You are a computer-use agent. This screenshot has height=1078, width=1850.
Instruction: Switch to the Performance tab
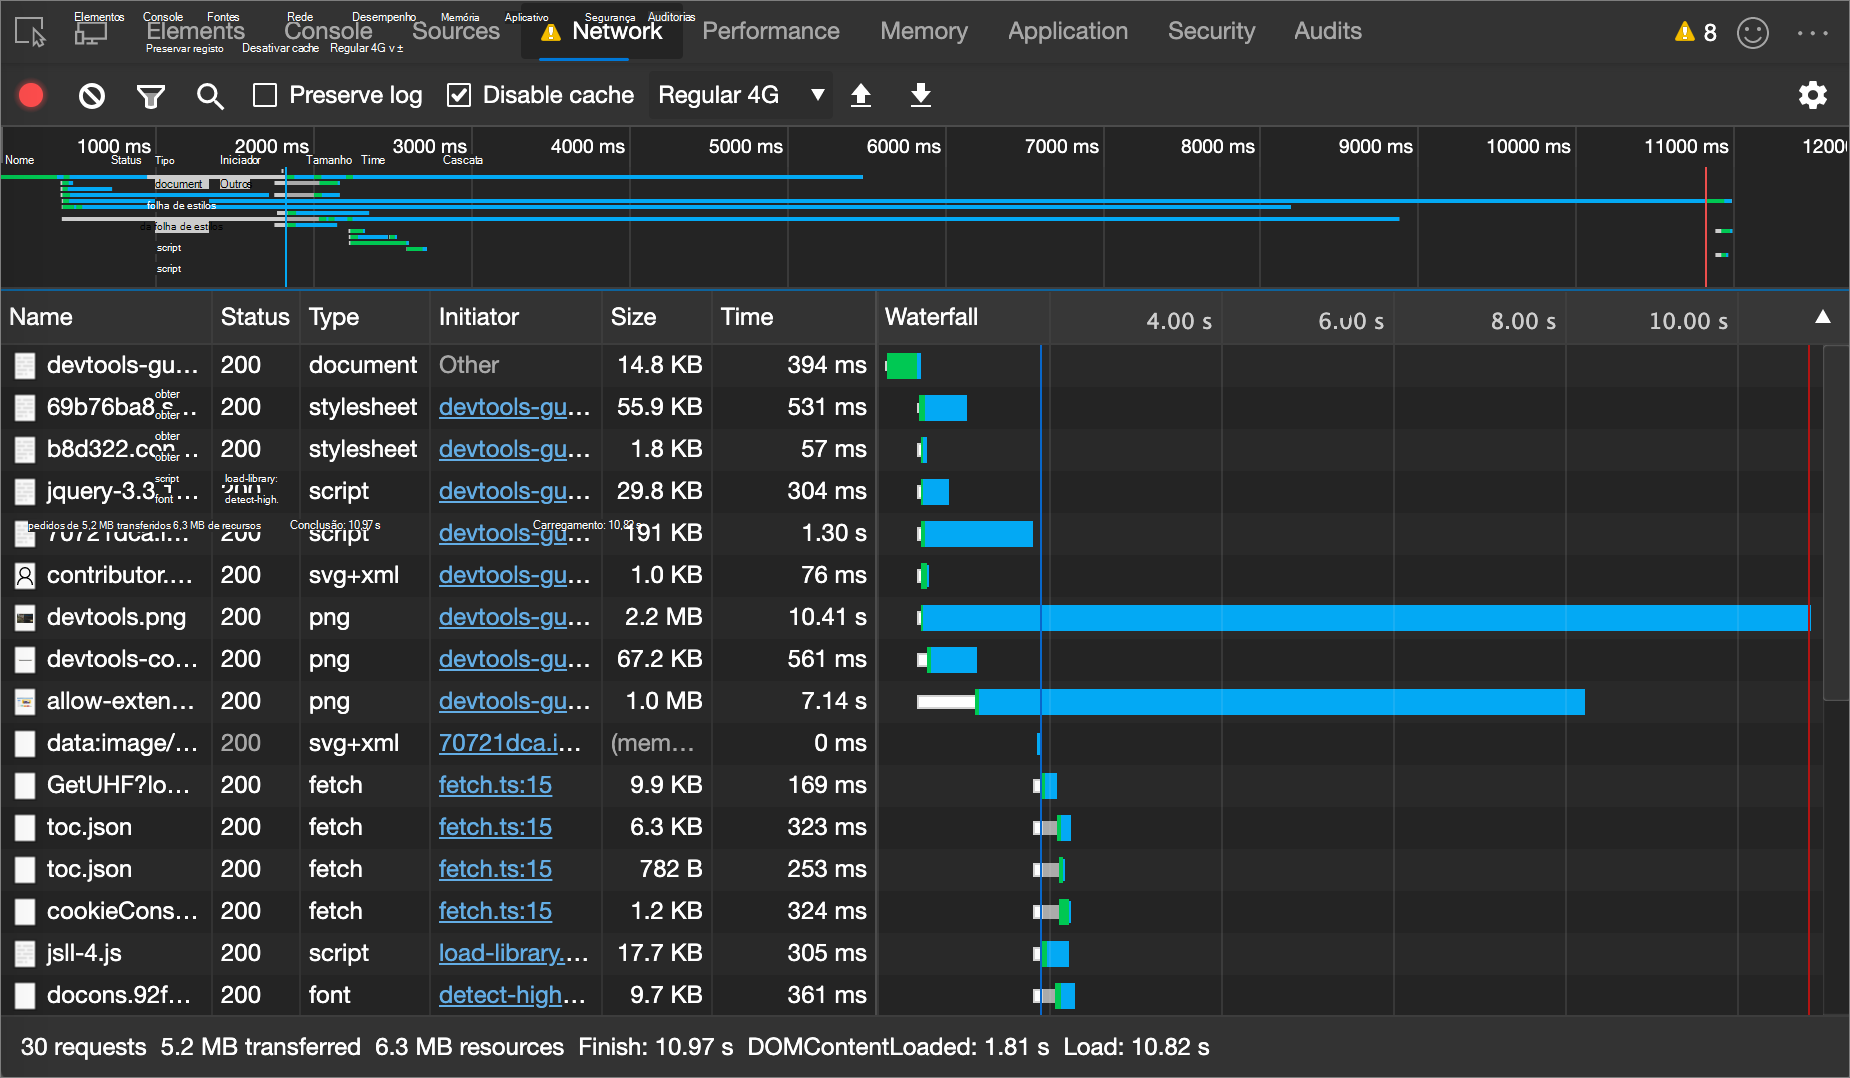tap(770, 32)
